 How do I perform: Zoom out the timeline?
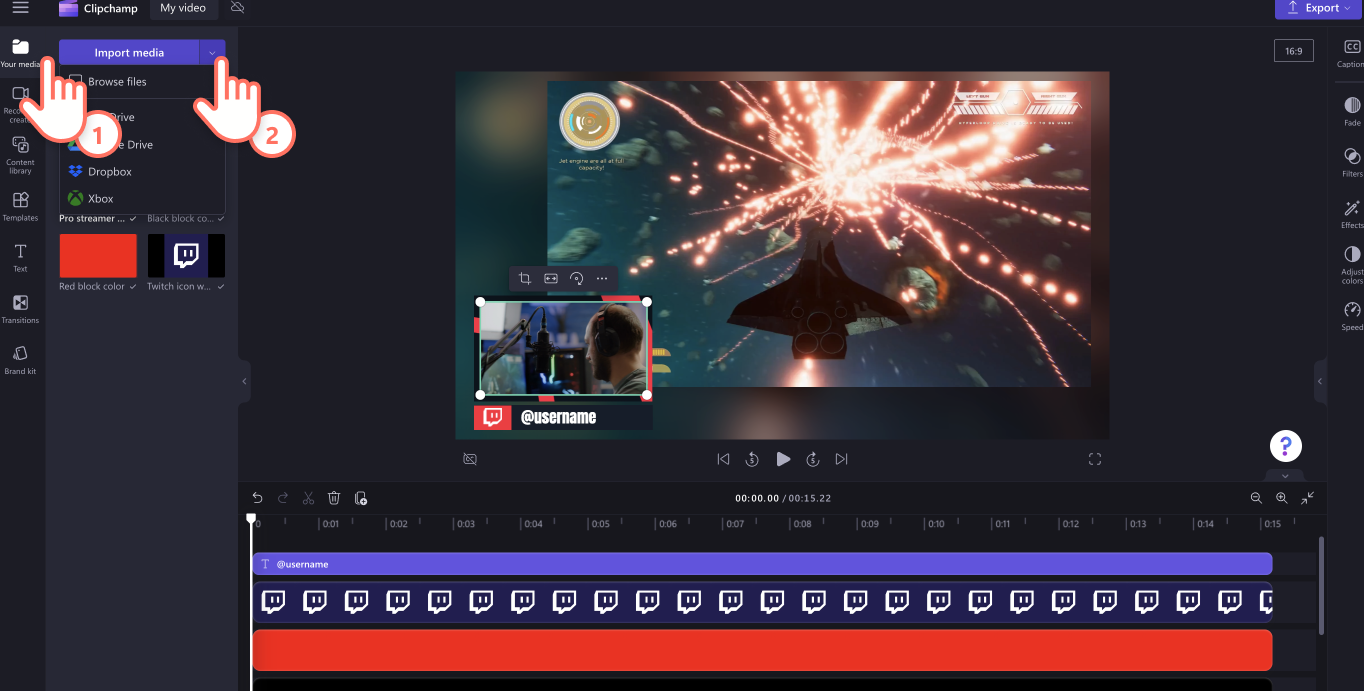(1257, 497)
